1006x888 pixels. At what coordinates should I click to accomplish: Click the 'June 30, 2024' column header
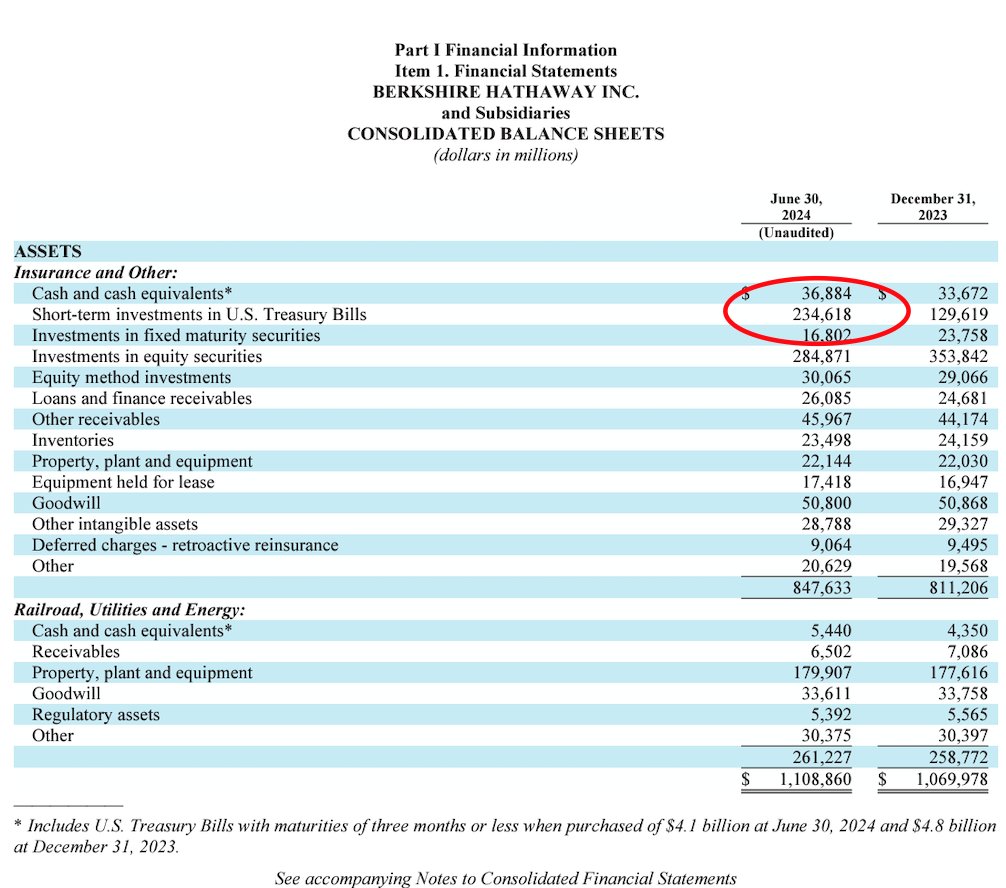pos(796,207)
